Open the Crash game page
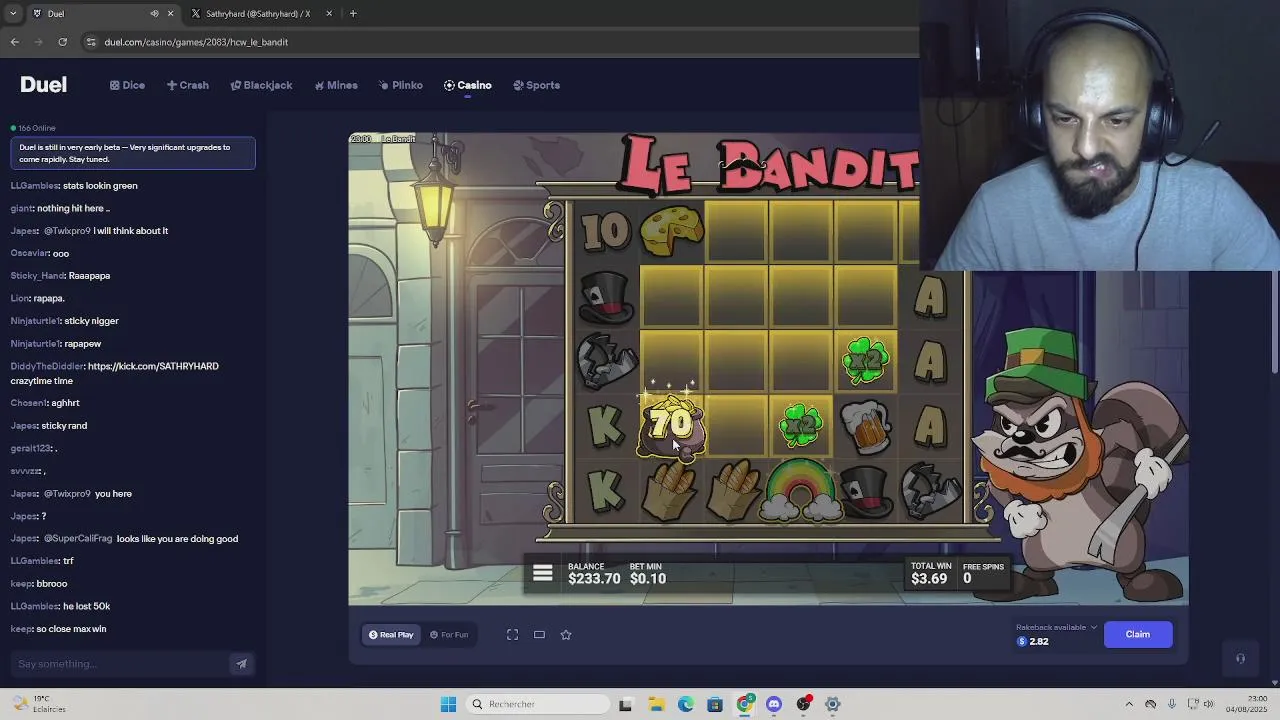Viewport: 1280px width, 720px height. pyautogui.click(x=188, y=85)
